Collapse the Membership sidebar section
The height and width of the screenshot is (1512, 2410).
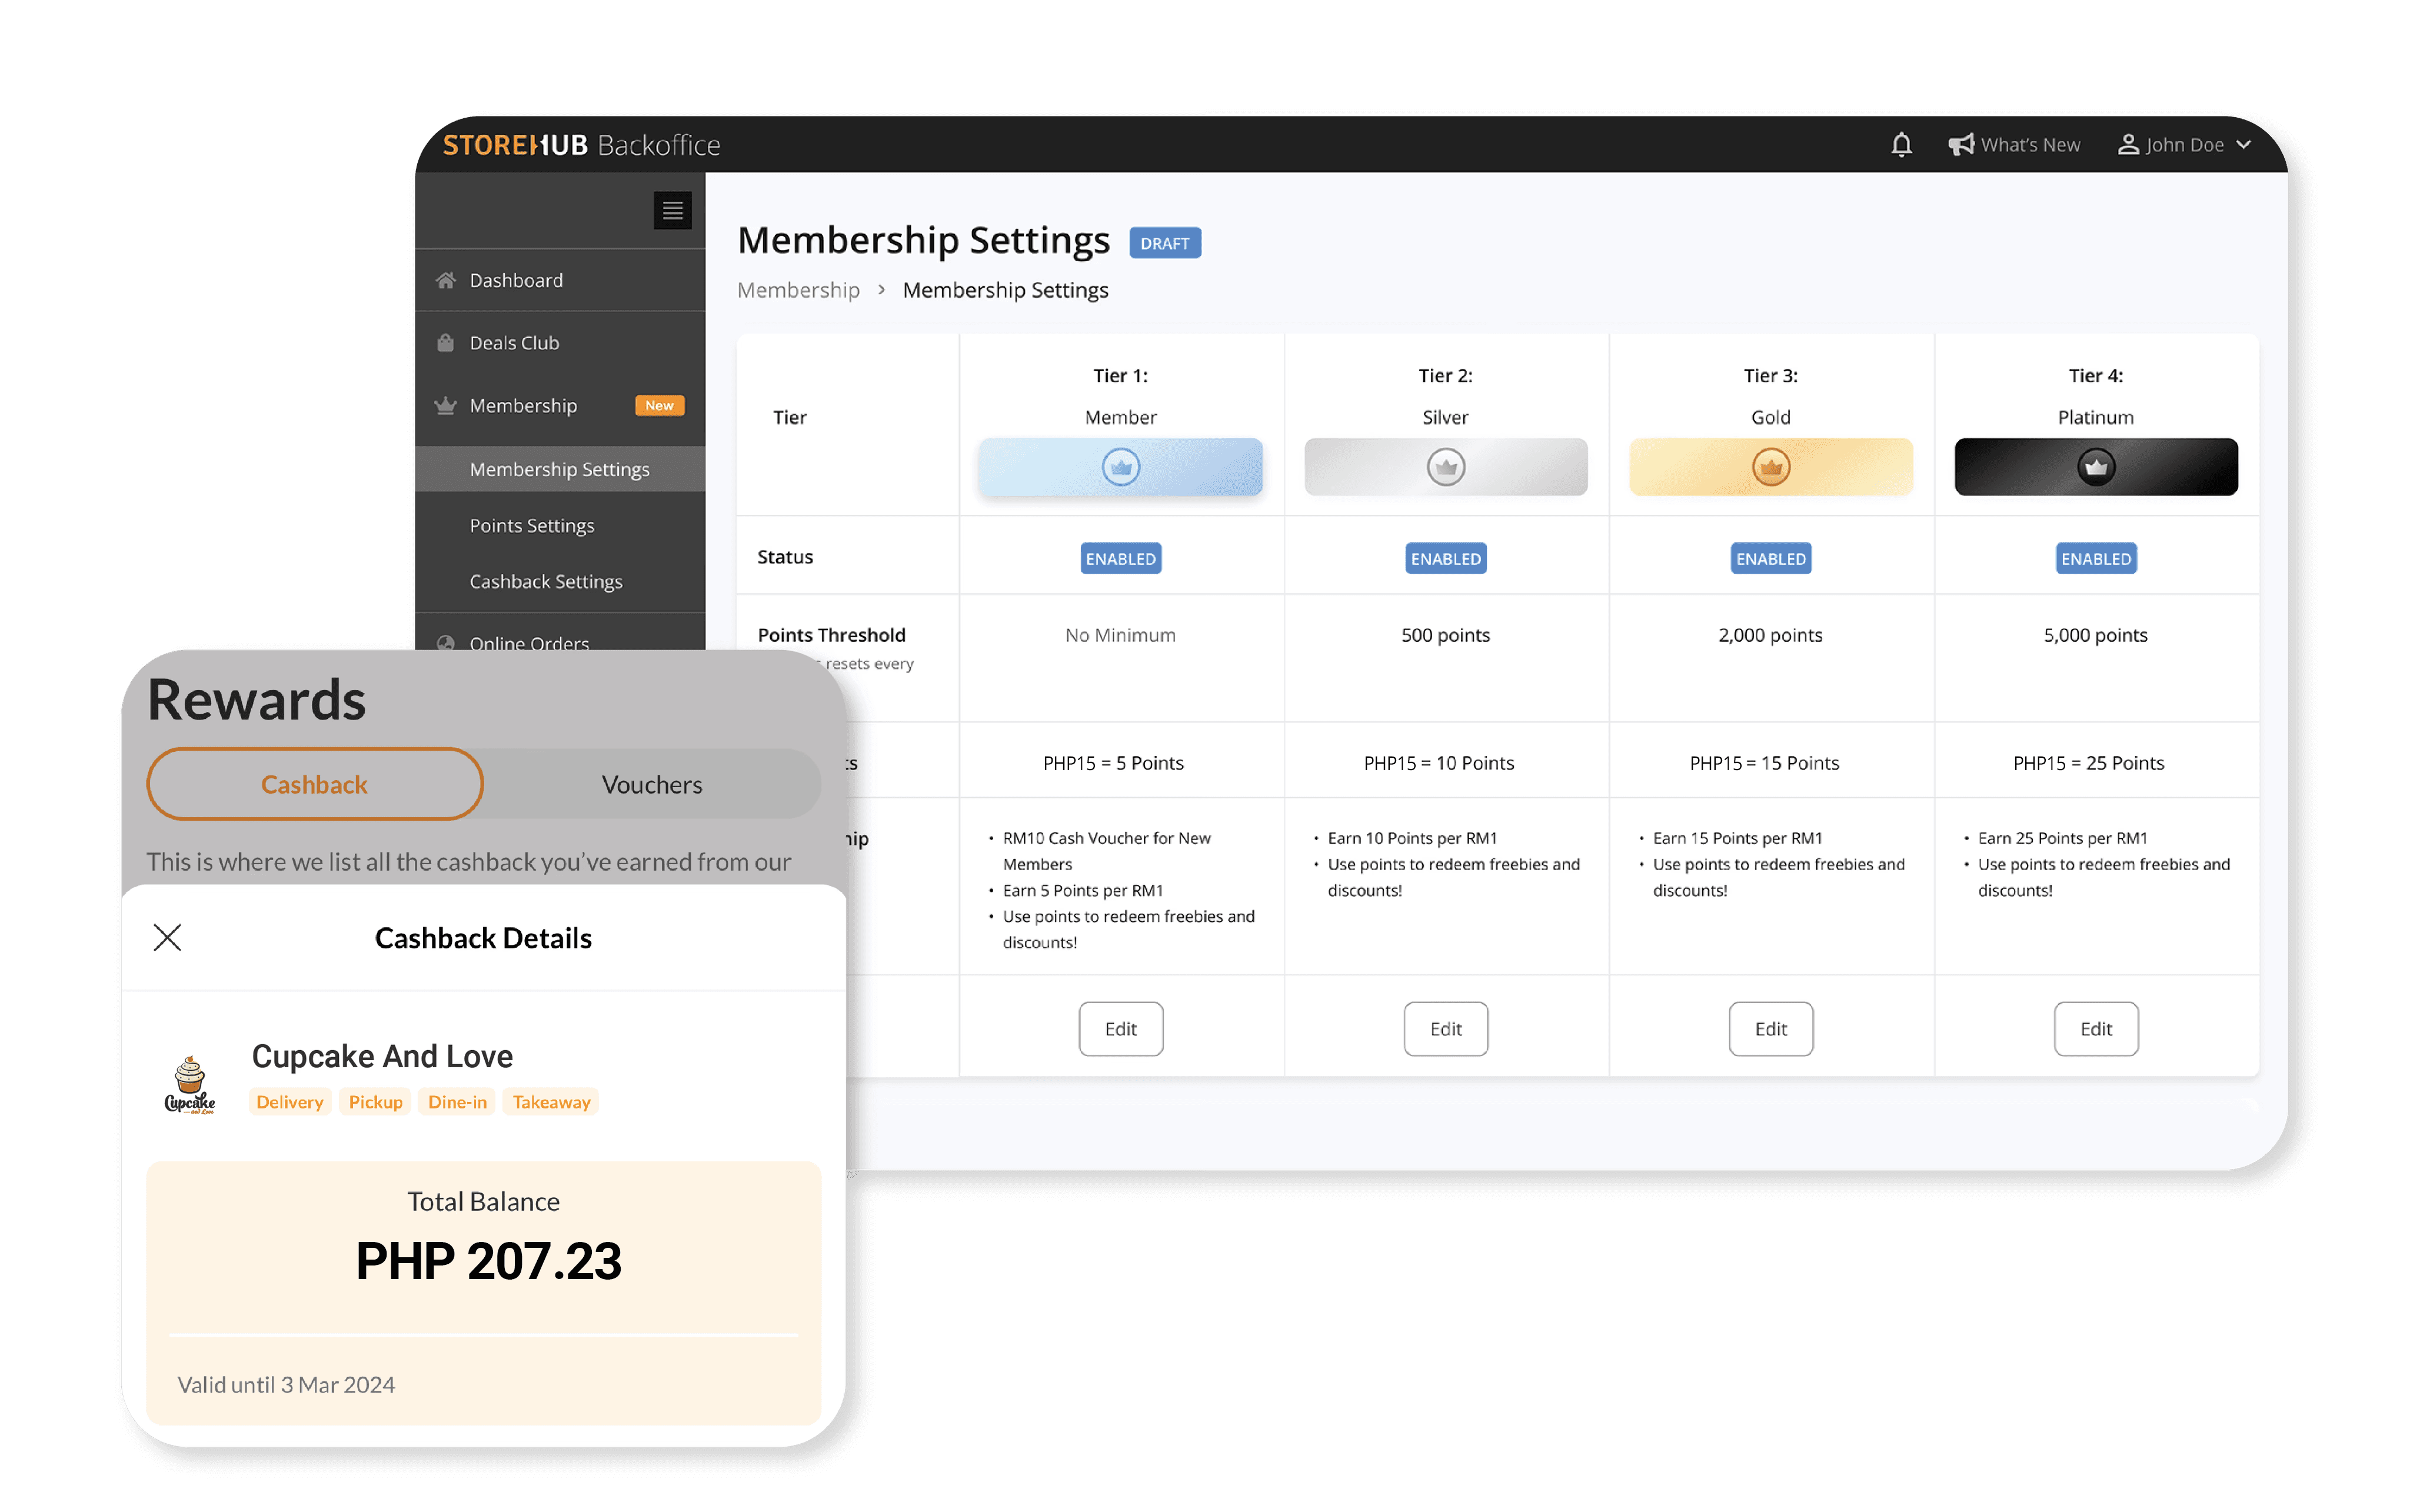pyautogui.click(x=523, y=406)
